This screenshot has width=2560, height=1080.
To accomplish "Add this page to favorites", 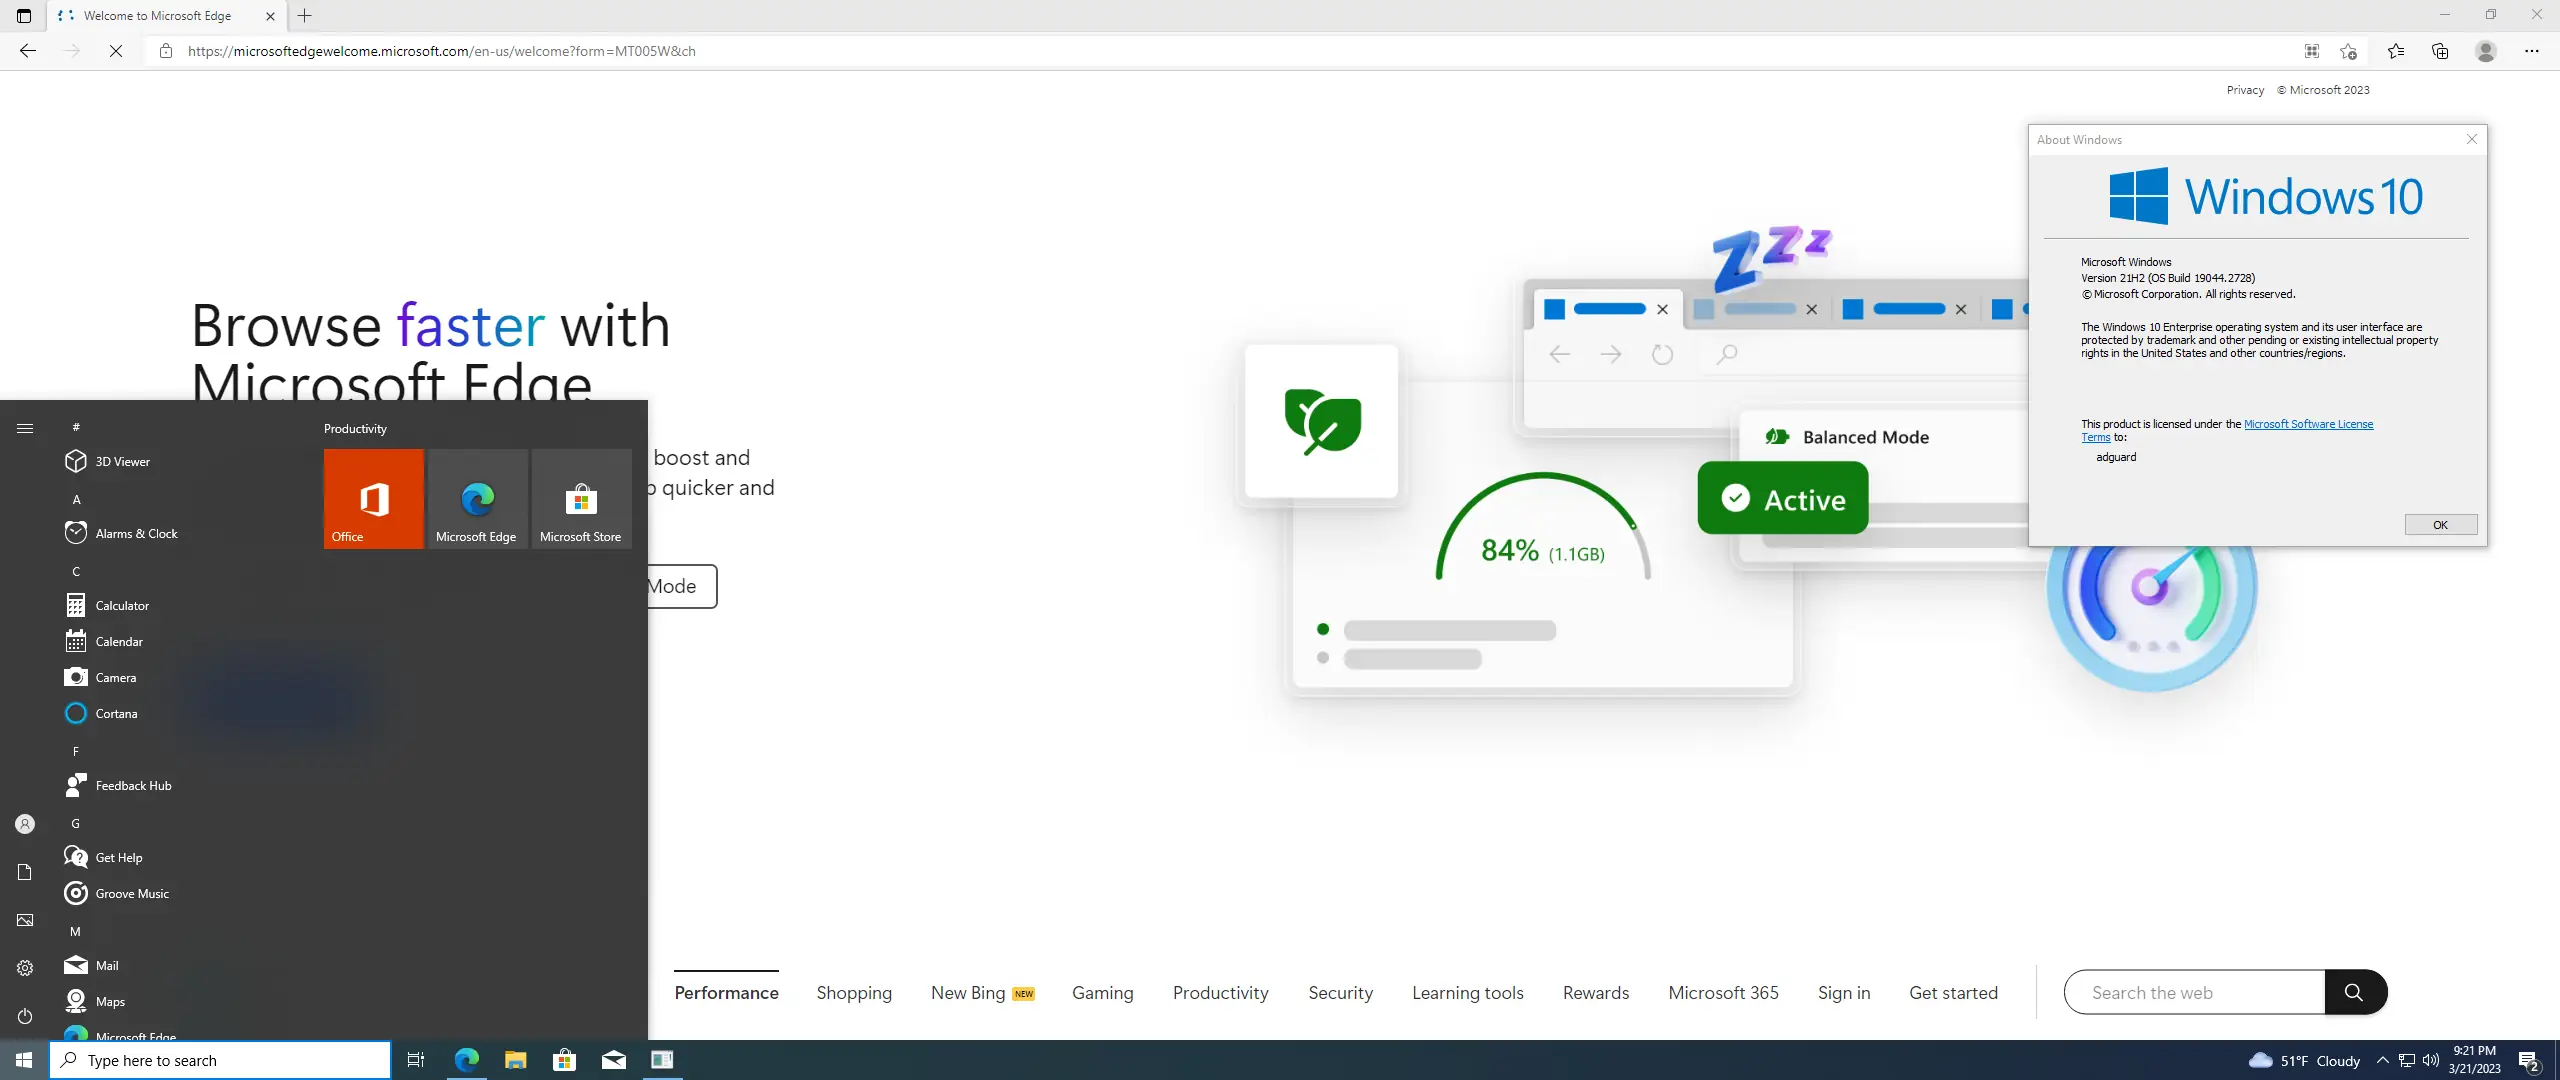I will click(2349, 51).
